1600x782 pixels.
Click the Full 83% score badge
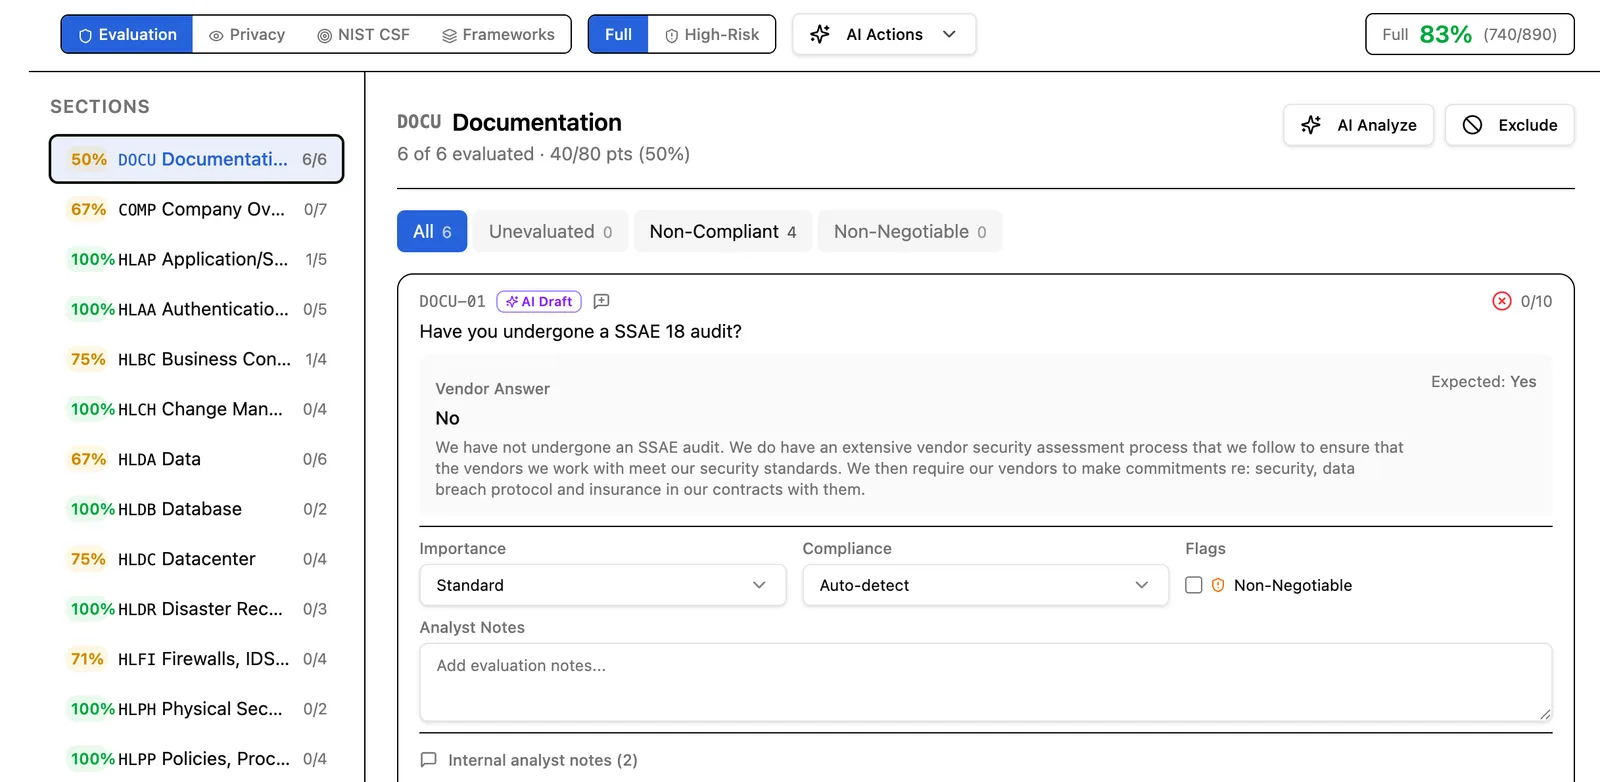pos(1469,34)
